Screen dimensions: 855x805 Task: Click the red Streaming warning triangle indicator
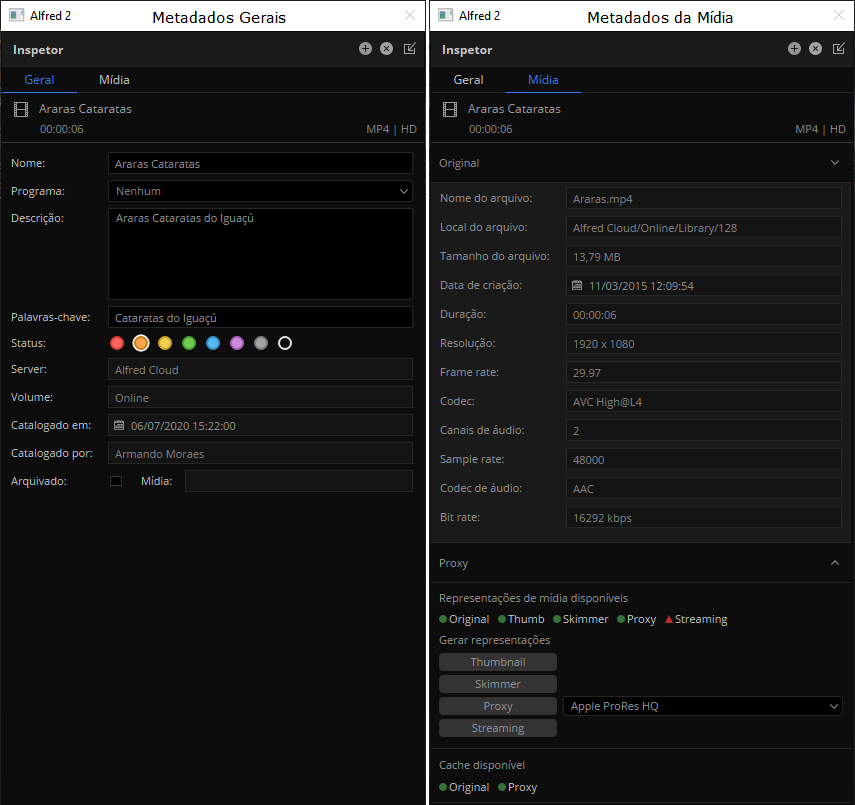[669, 619]
